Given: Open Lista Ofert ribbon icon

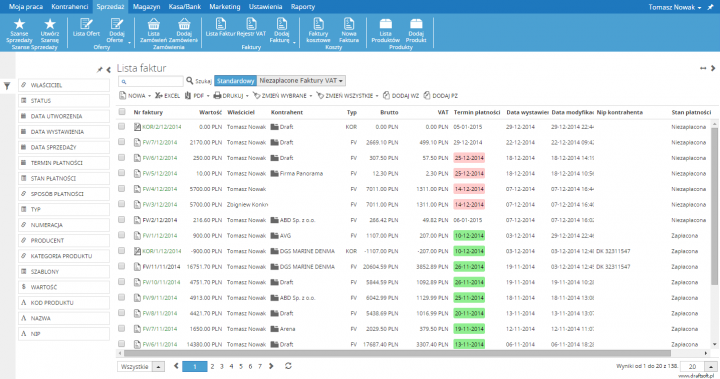Looking at the screenshot, I should 86,24.
